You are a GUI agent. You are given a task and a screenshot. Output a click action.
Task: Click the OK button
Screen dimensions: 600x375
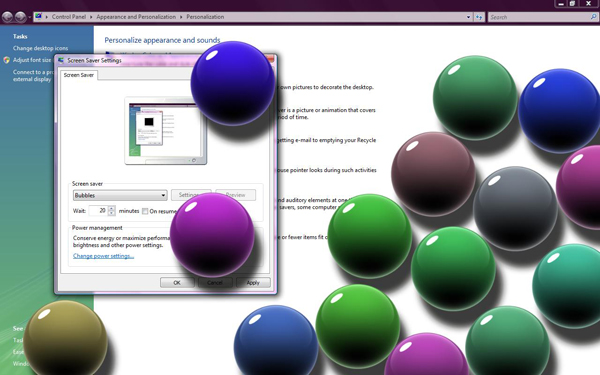pyautogui.click(x=177, y=282)
